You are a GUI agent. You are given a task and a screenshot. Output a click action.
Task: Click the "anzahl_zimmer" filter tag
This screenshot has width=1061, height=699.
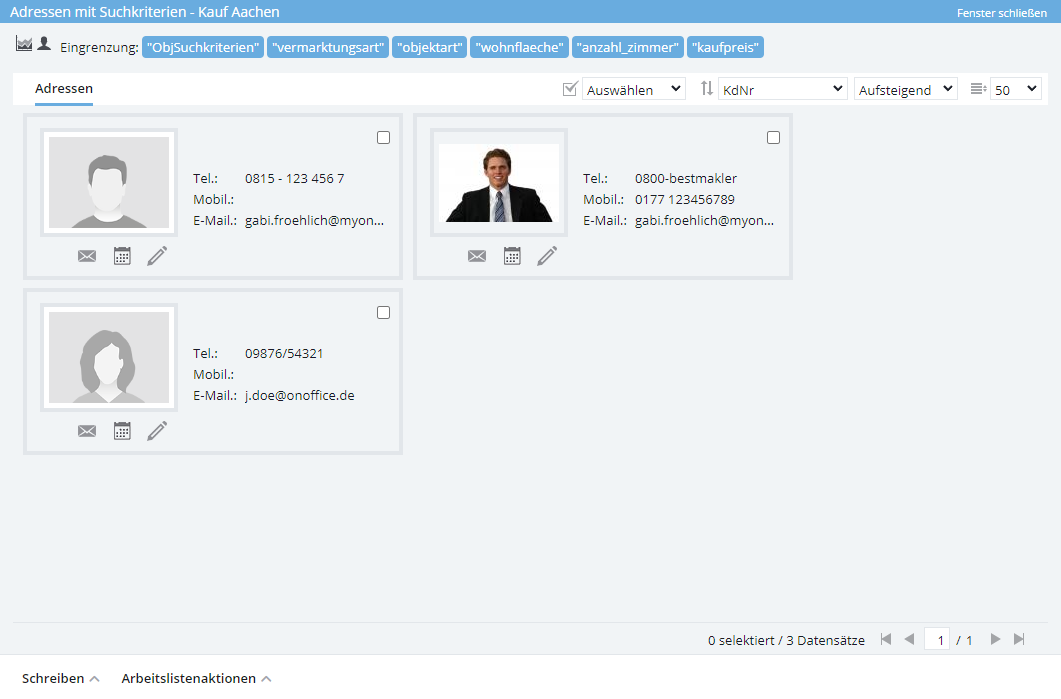[x=628, y=47]
